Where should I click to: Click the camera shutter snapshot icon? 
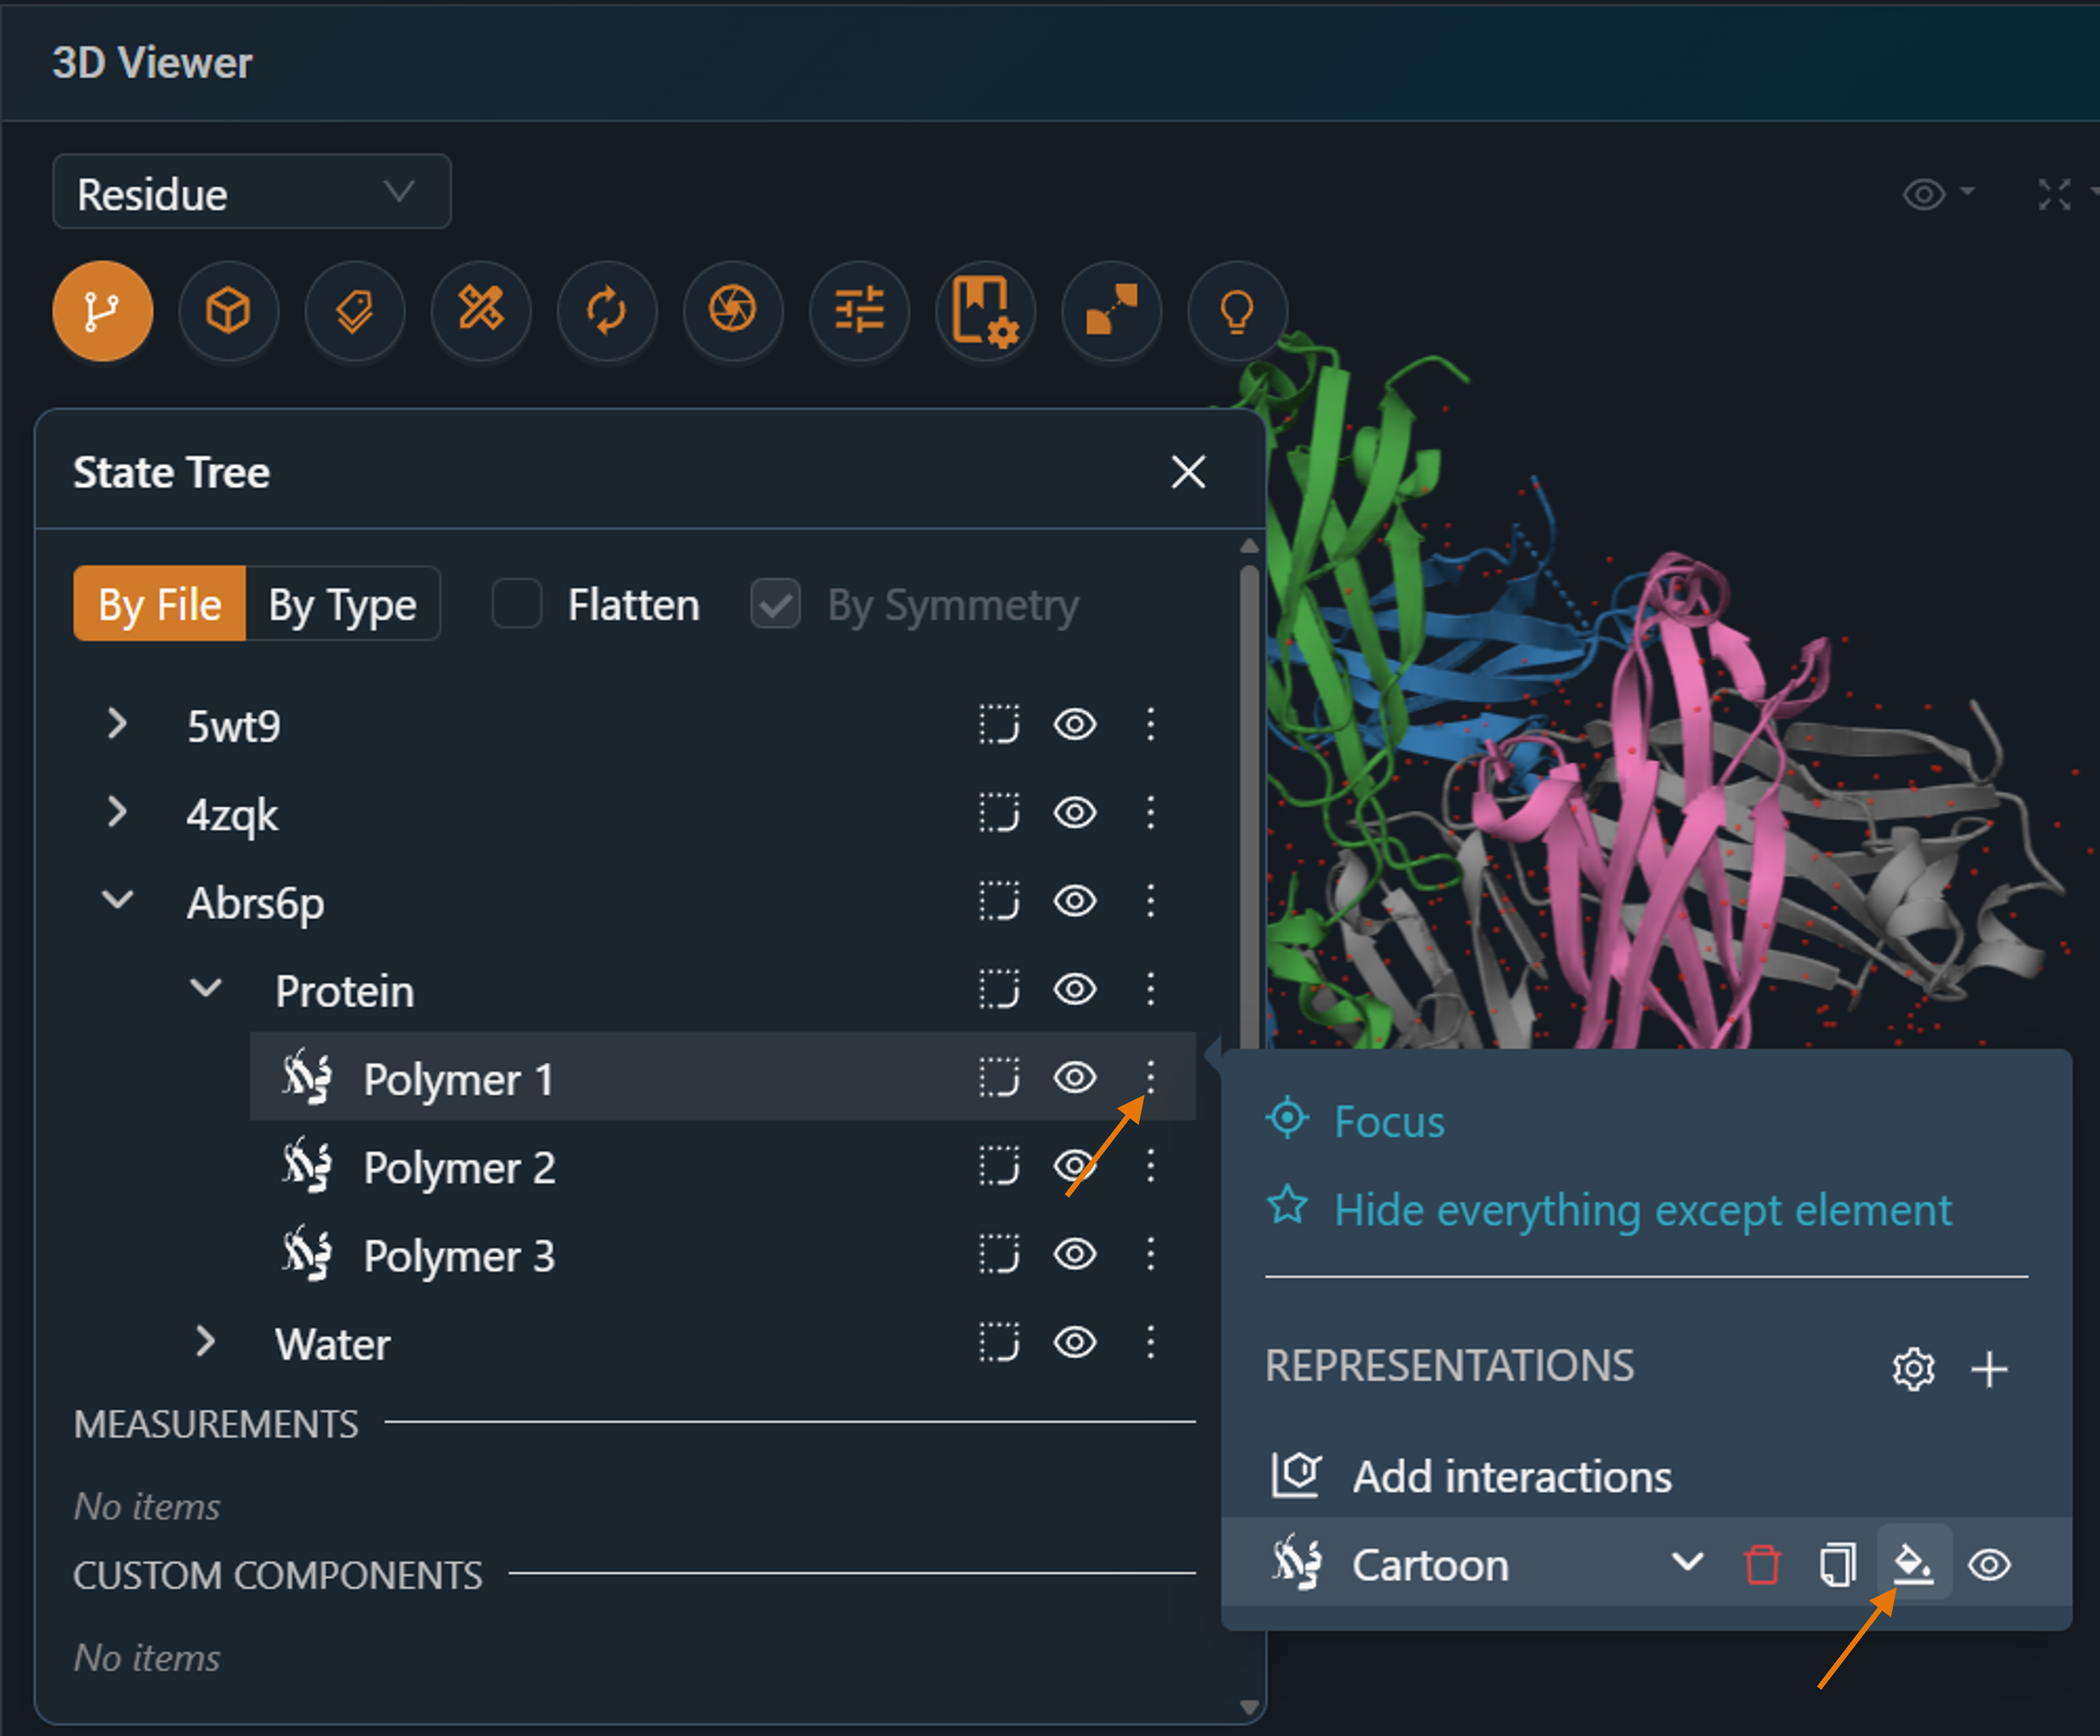(732, 311)
